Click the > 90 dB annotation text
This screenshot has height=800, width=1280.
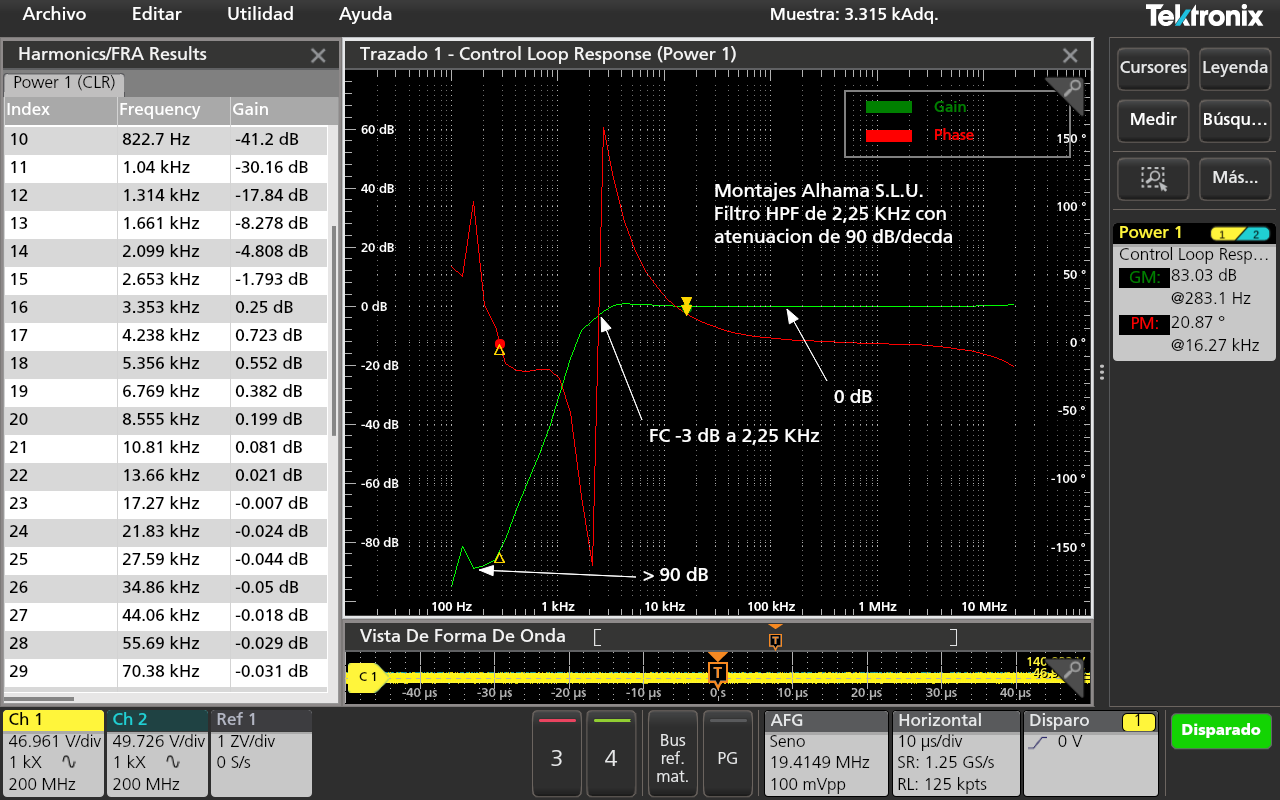(675, 576)
